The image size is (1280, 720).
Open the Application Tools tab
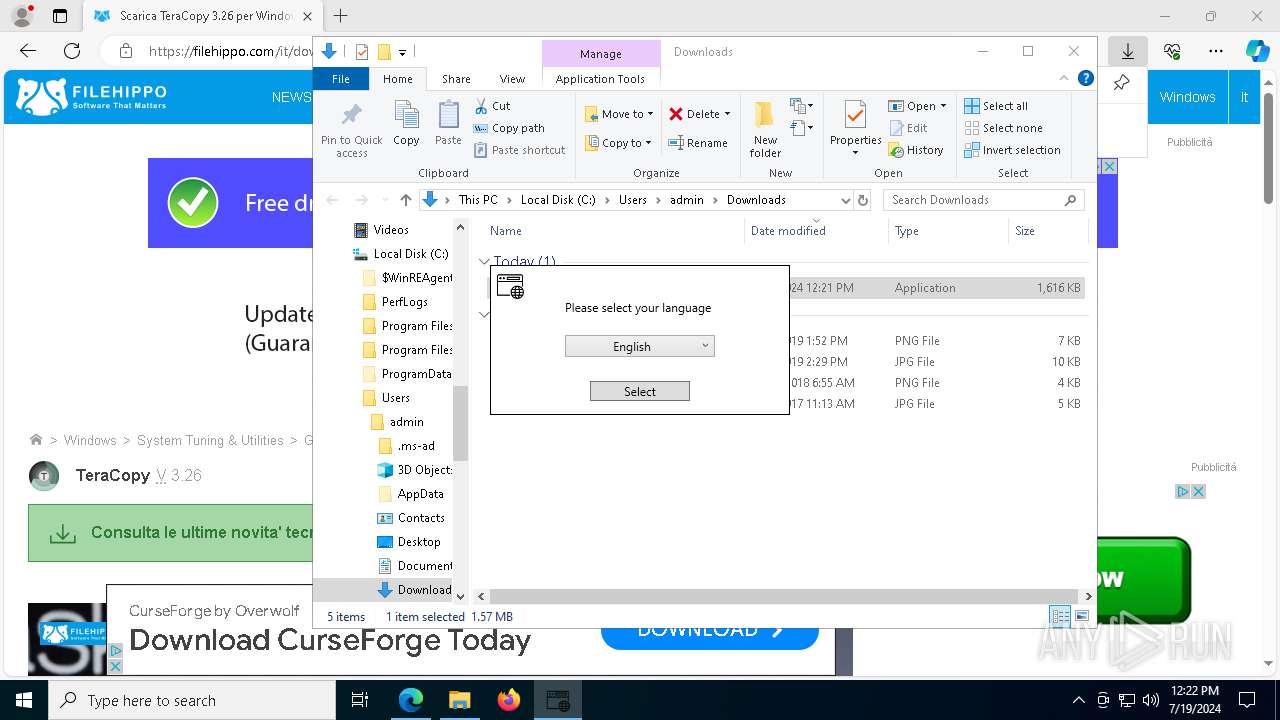(x=600, y=79)
